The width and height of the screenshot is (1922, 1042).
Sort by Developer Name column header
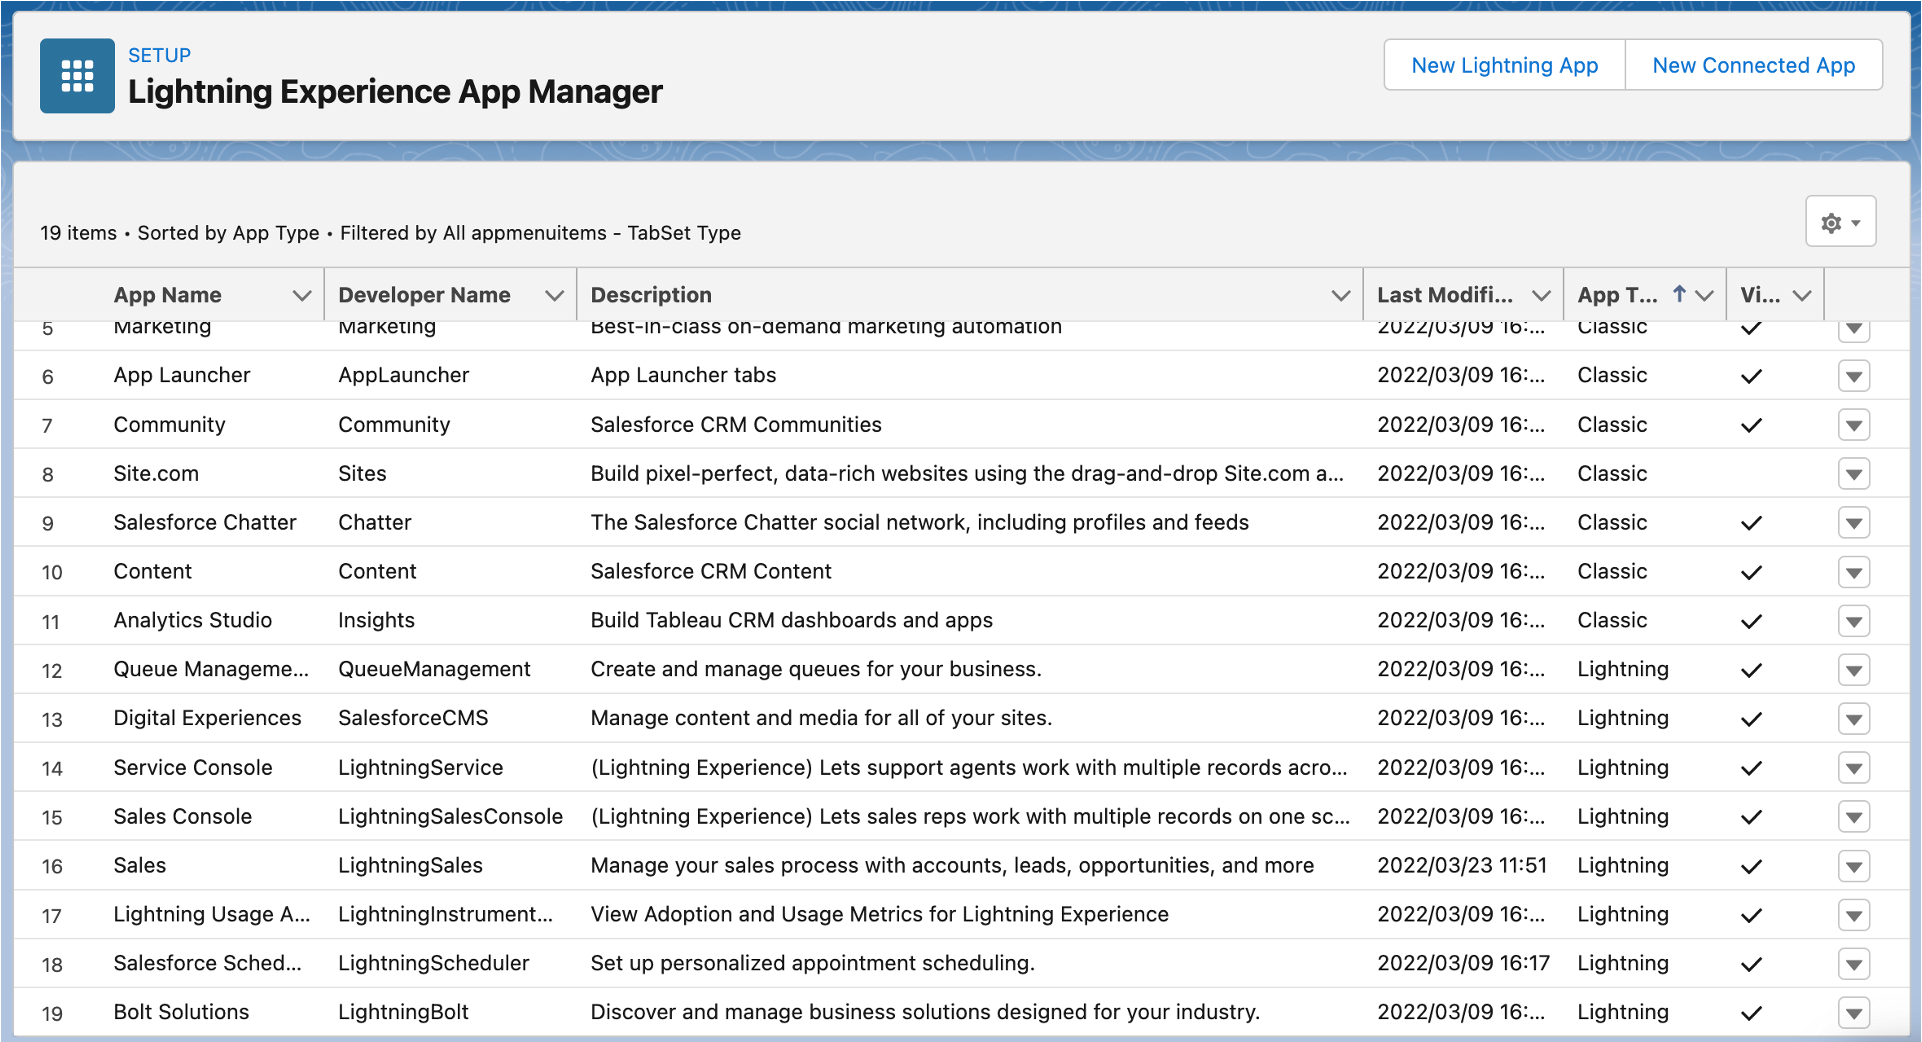(x=424, y=295)
